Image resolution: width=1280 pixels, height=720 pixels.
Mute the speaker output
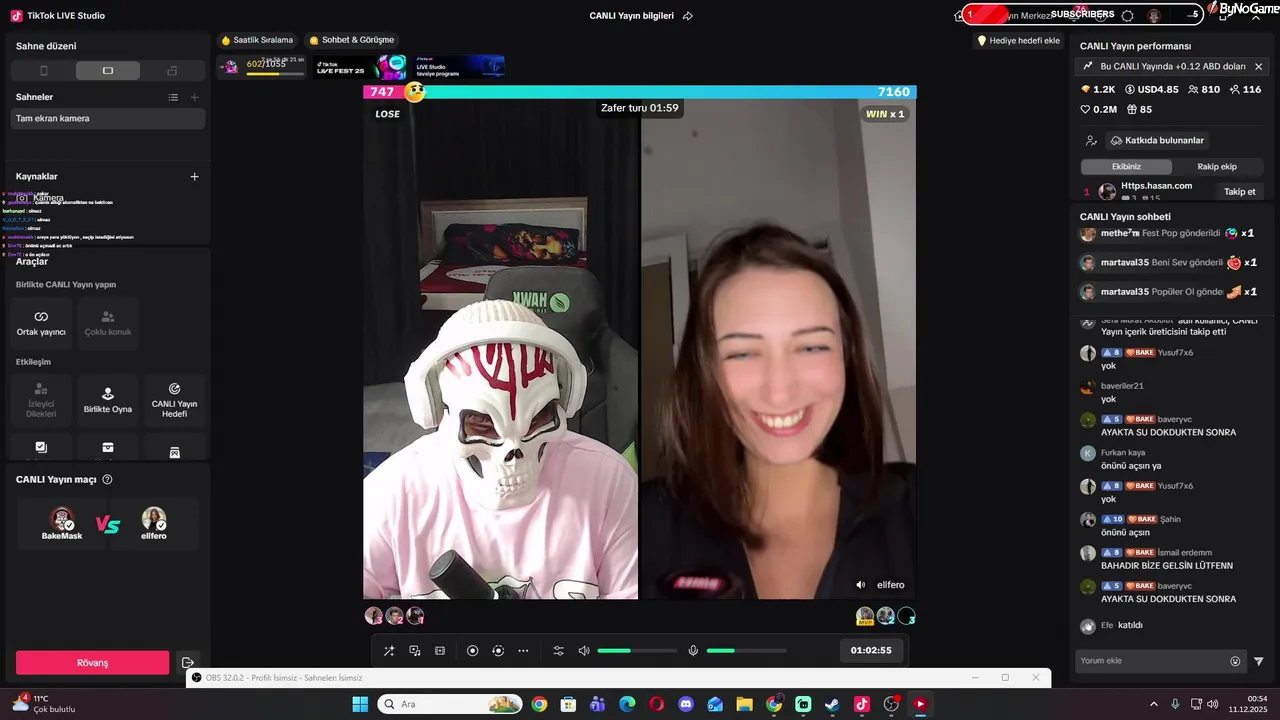(584, 651)
